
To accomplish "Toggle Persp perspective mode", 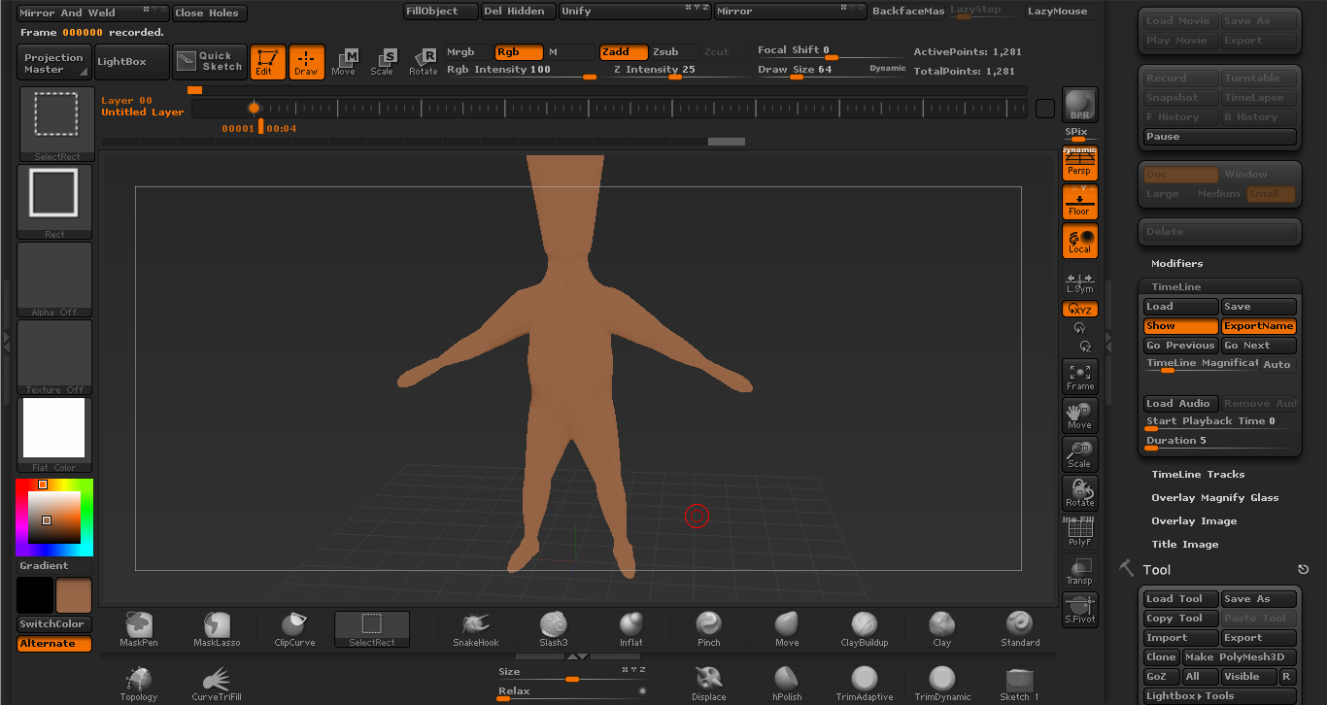I will [x=1079, y=164].
